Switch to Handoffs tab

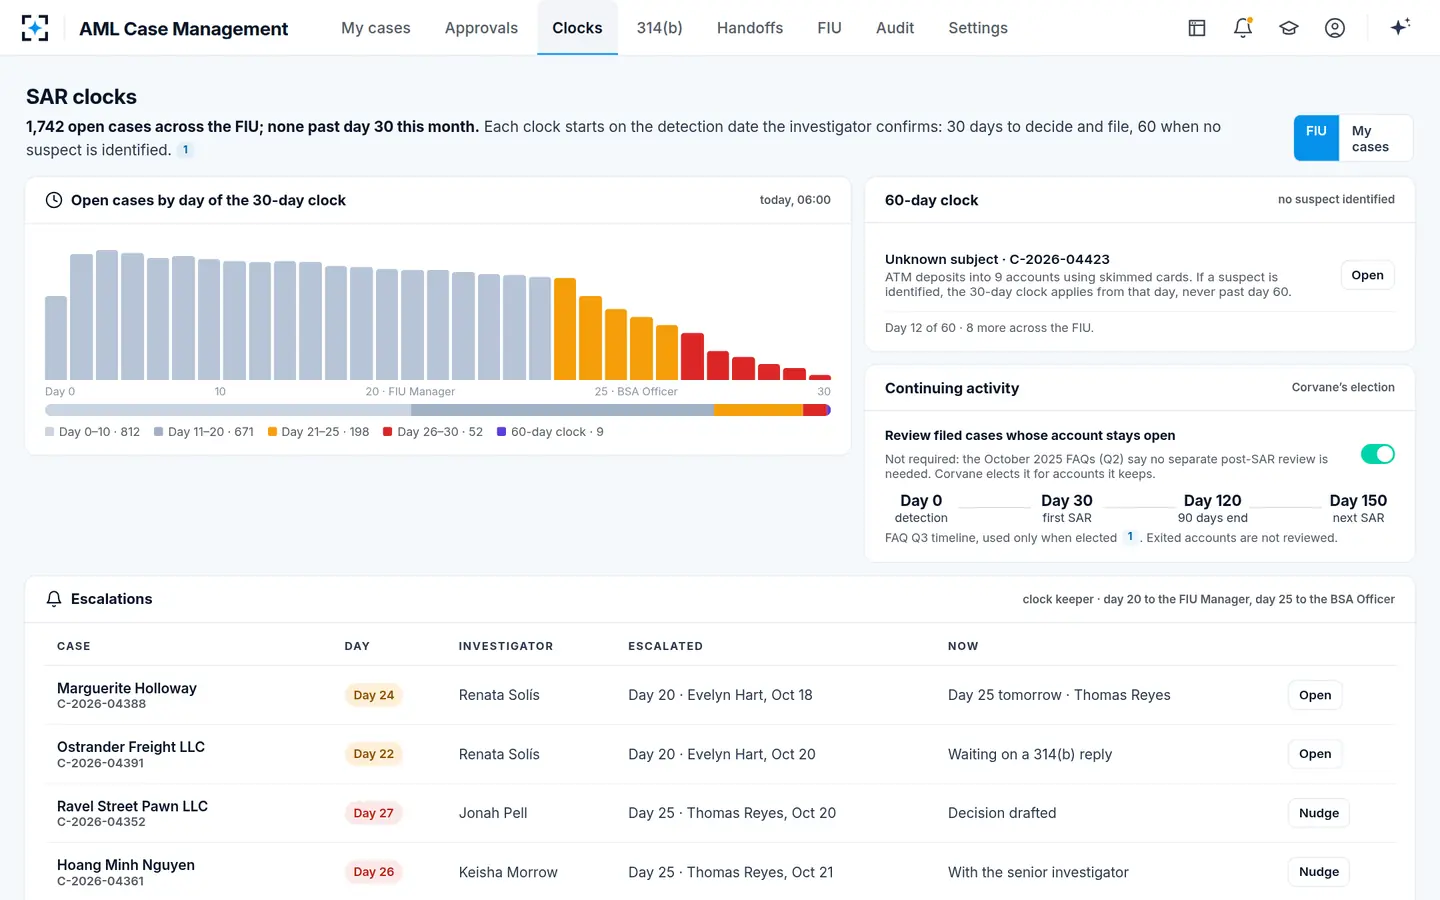[750, 28]
